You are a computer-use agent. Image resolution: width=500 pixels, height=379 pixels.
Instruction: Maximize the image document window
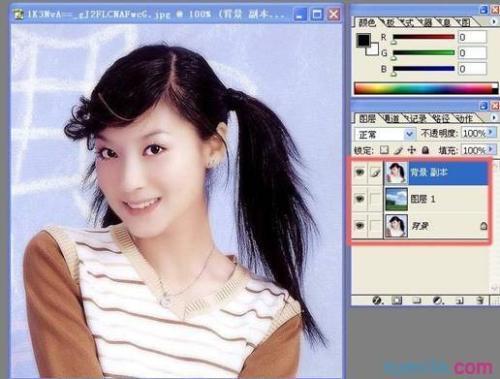317,15
